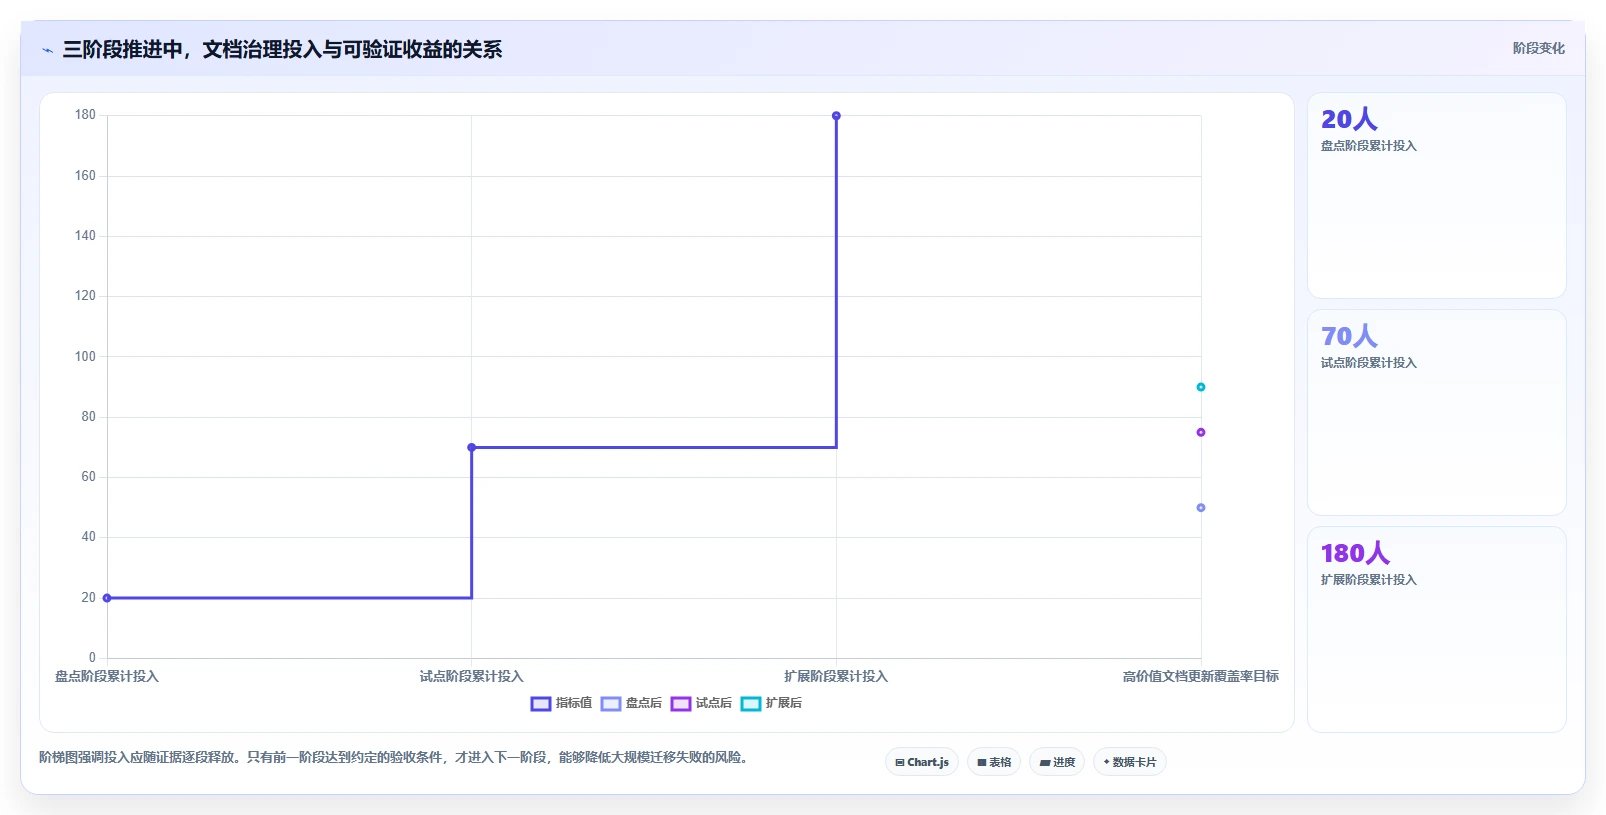Click the x-axis label 盘点阶段累计投入
Viewport: 1606px width, 815px height.
click(107, 677)
